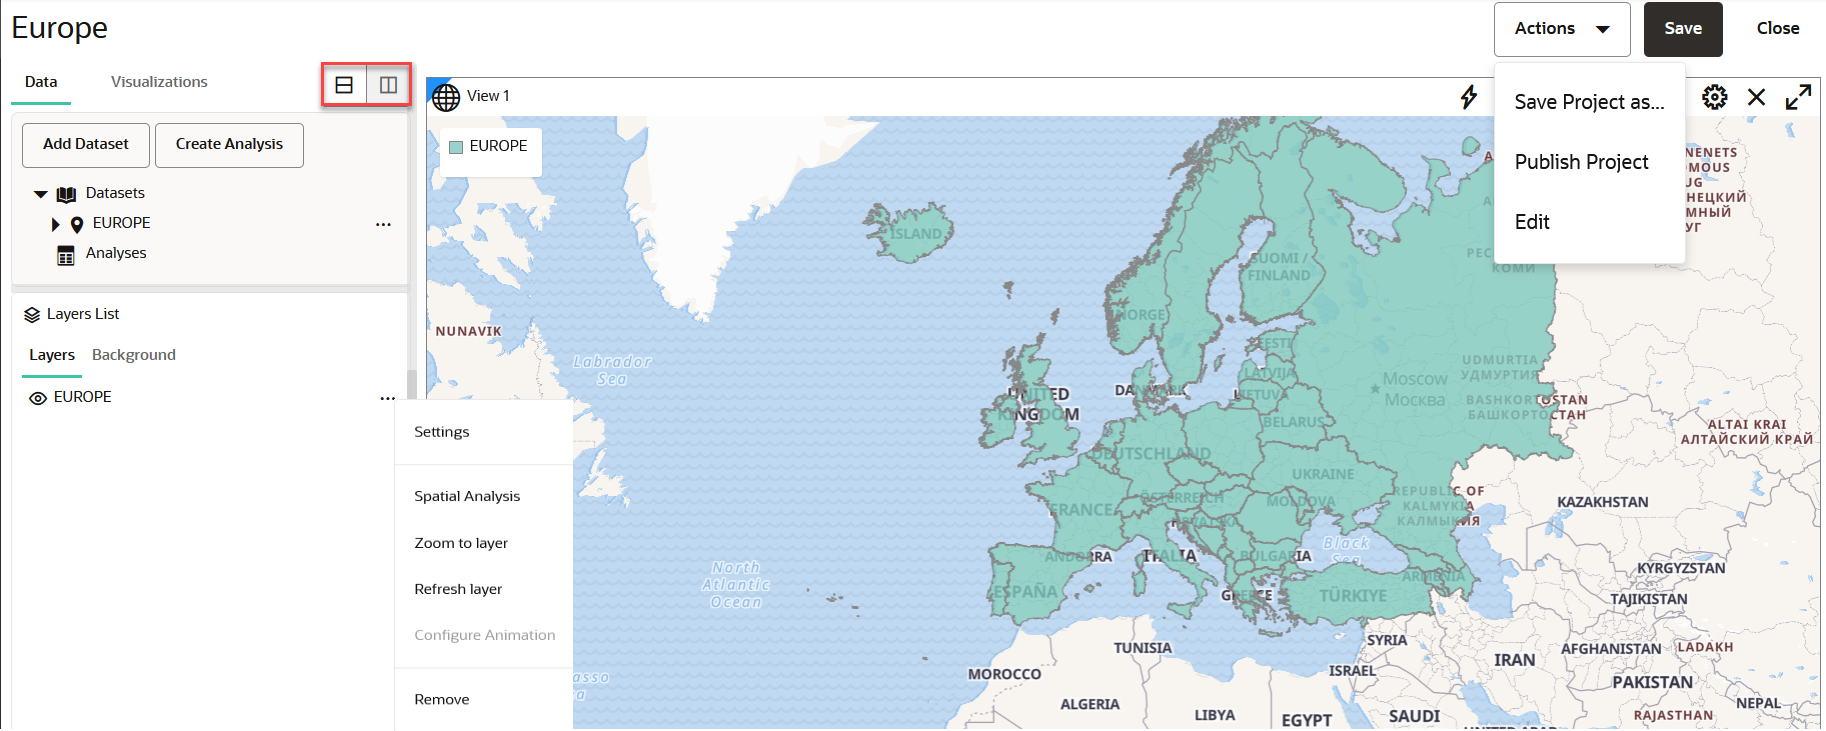
Task: Switch to the Data tab
Action: 41,82
